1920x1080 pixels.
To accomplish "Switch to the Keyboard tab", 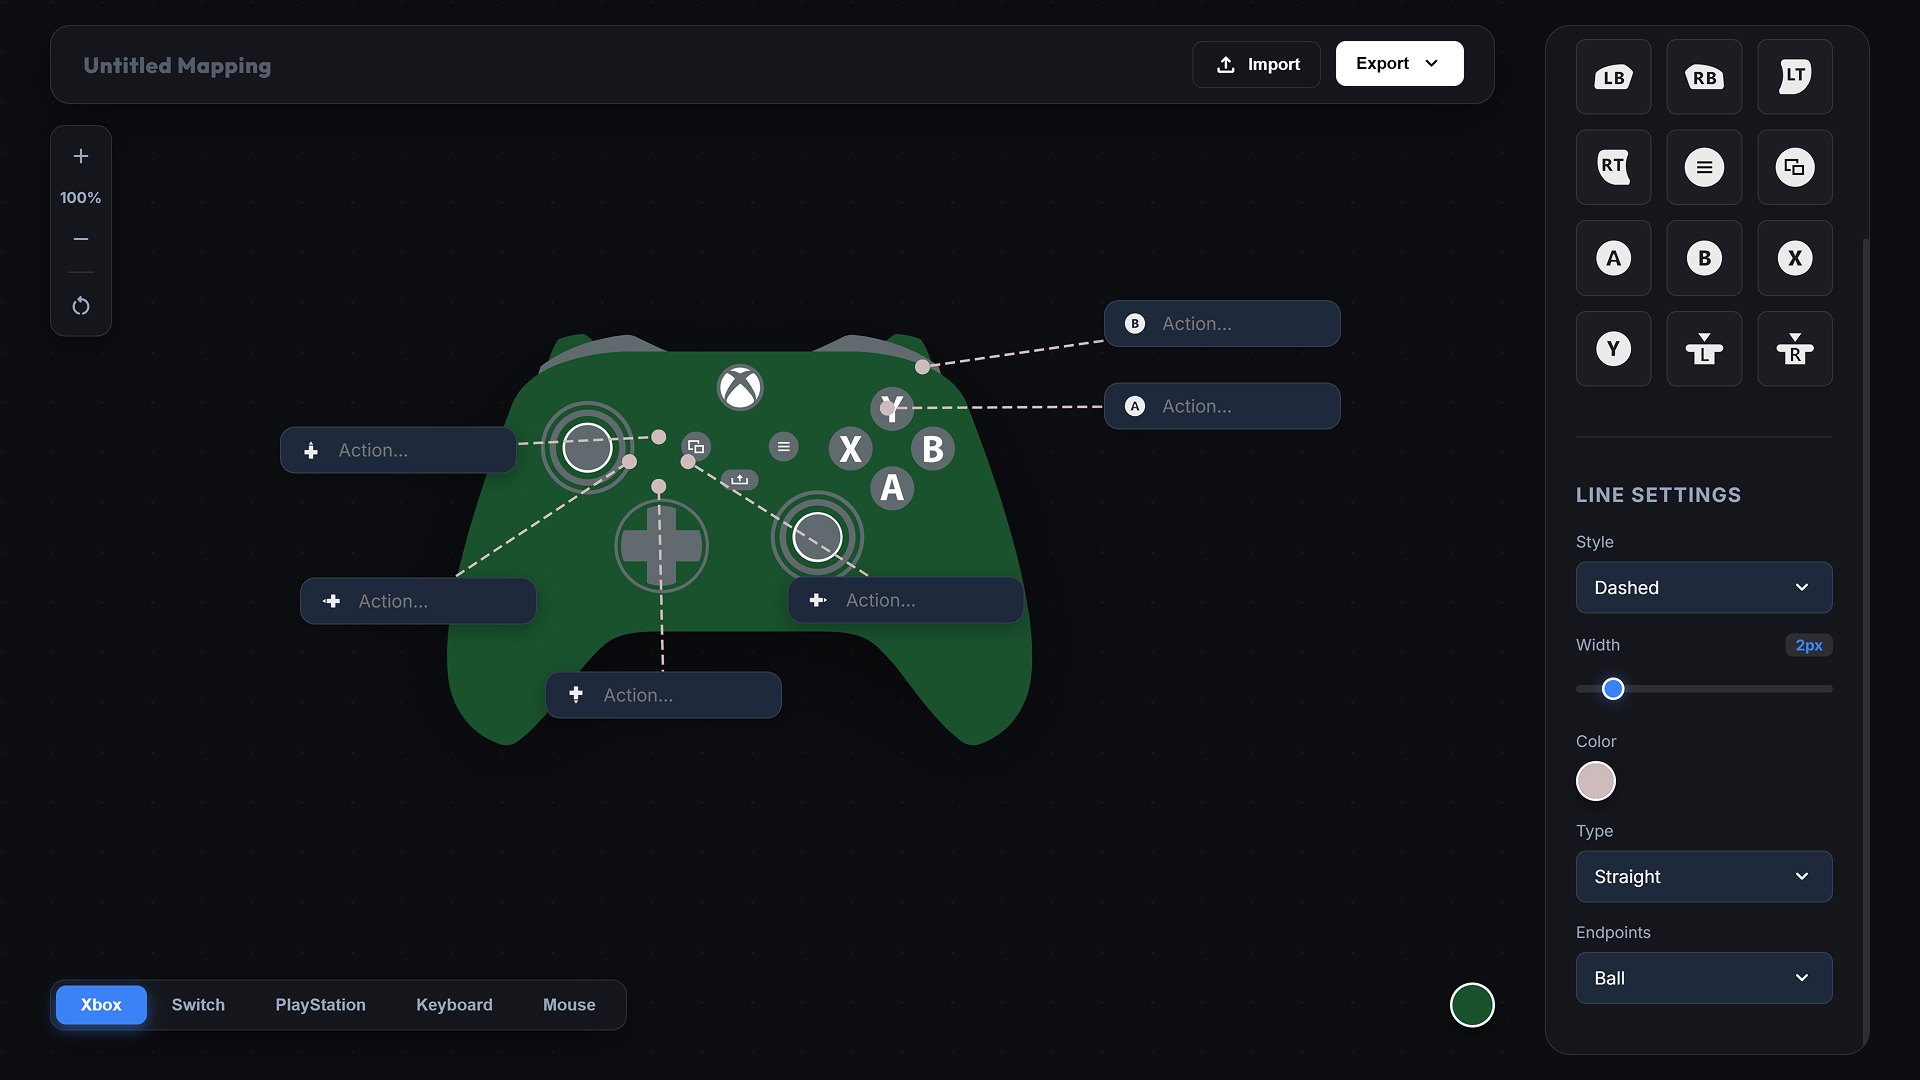I will [x=454, y=1005].
